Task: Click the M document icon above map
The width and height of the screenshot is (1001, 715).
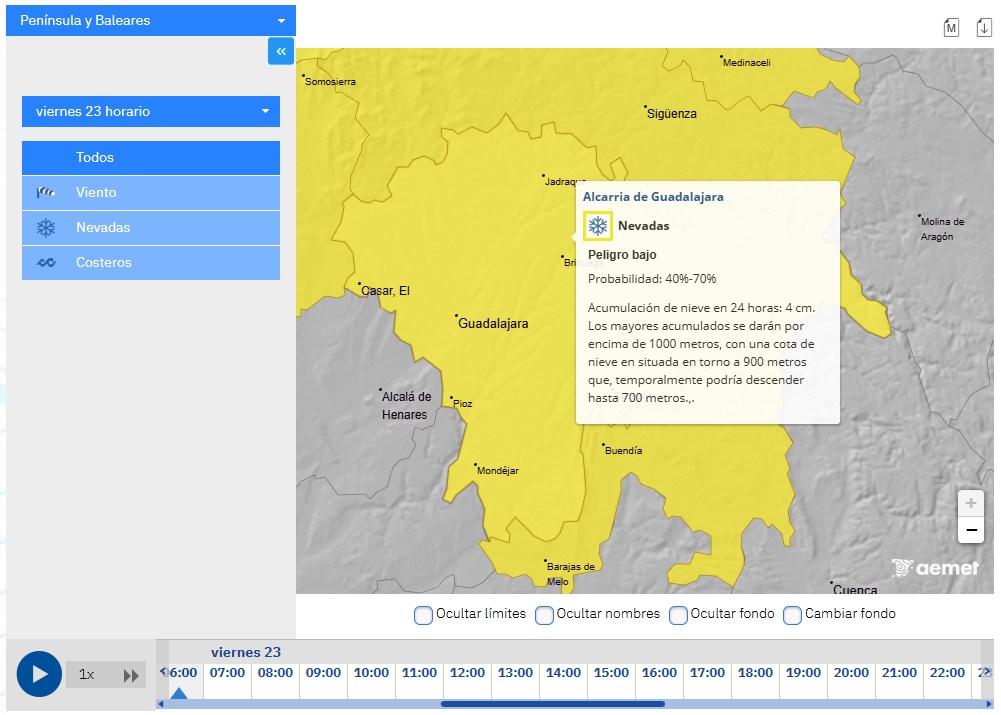Action: click(x=951, y=28)
